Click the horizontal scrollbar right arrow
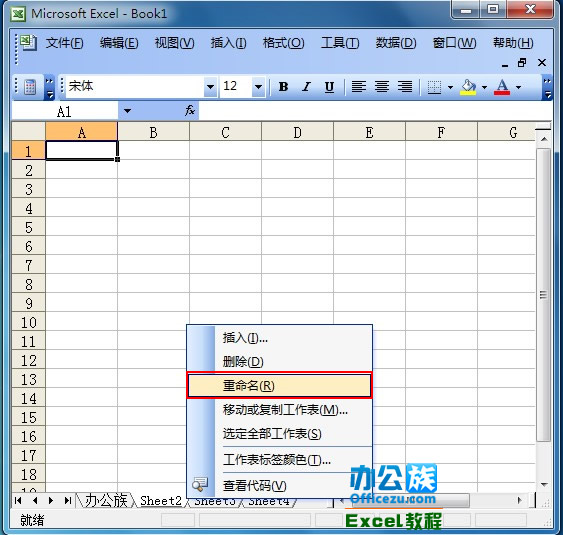563x535 pixels. pyautogui.click(x=519, y=500)
